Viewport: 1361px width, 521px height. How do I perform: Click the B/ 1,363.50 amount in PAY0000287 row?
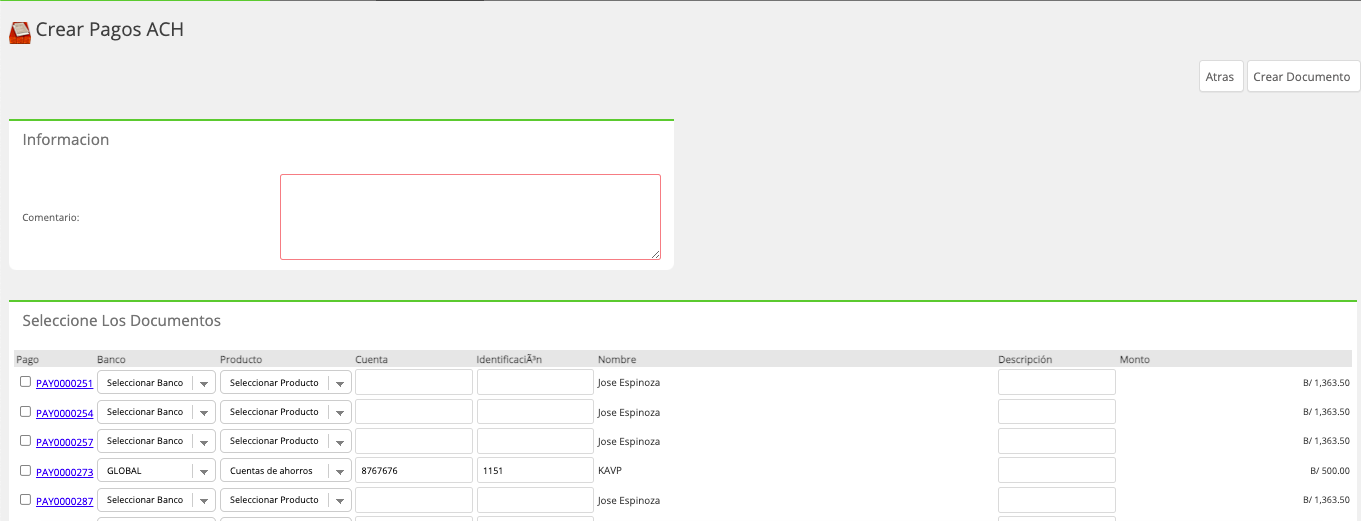tap(1326, 499)
